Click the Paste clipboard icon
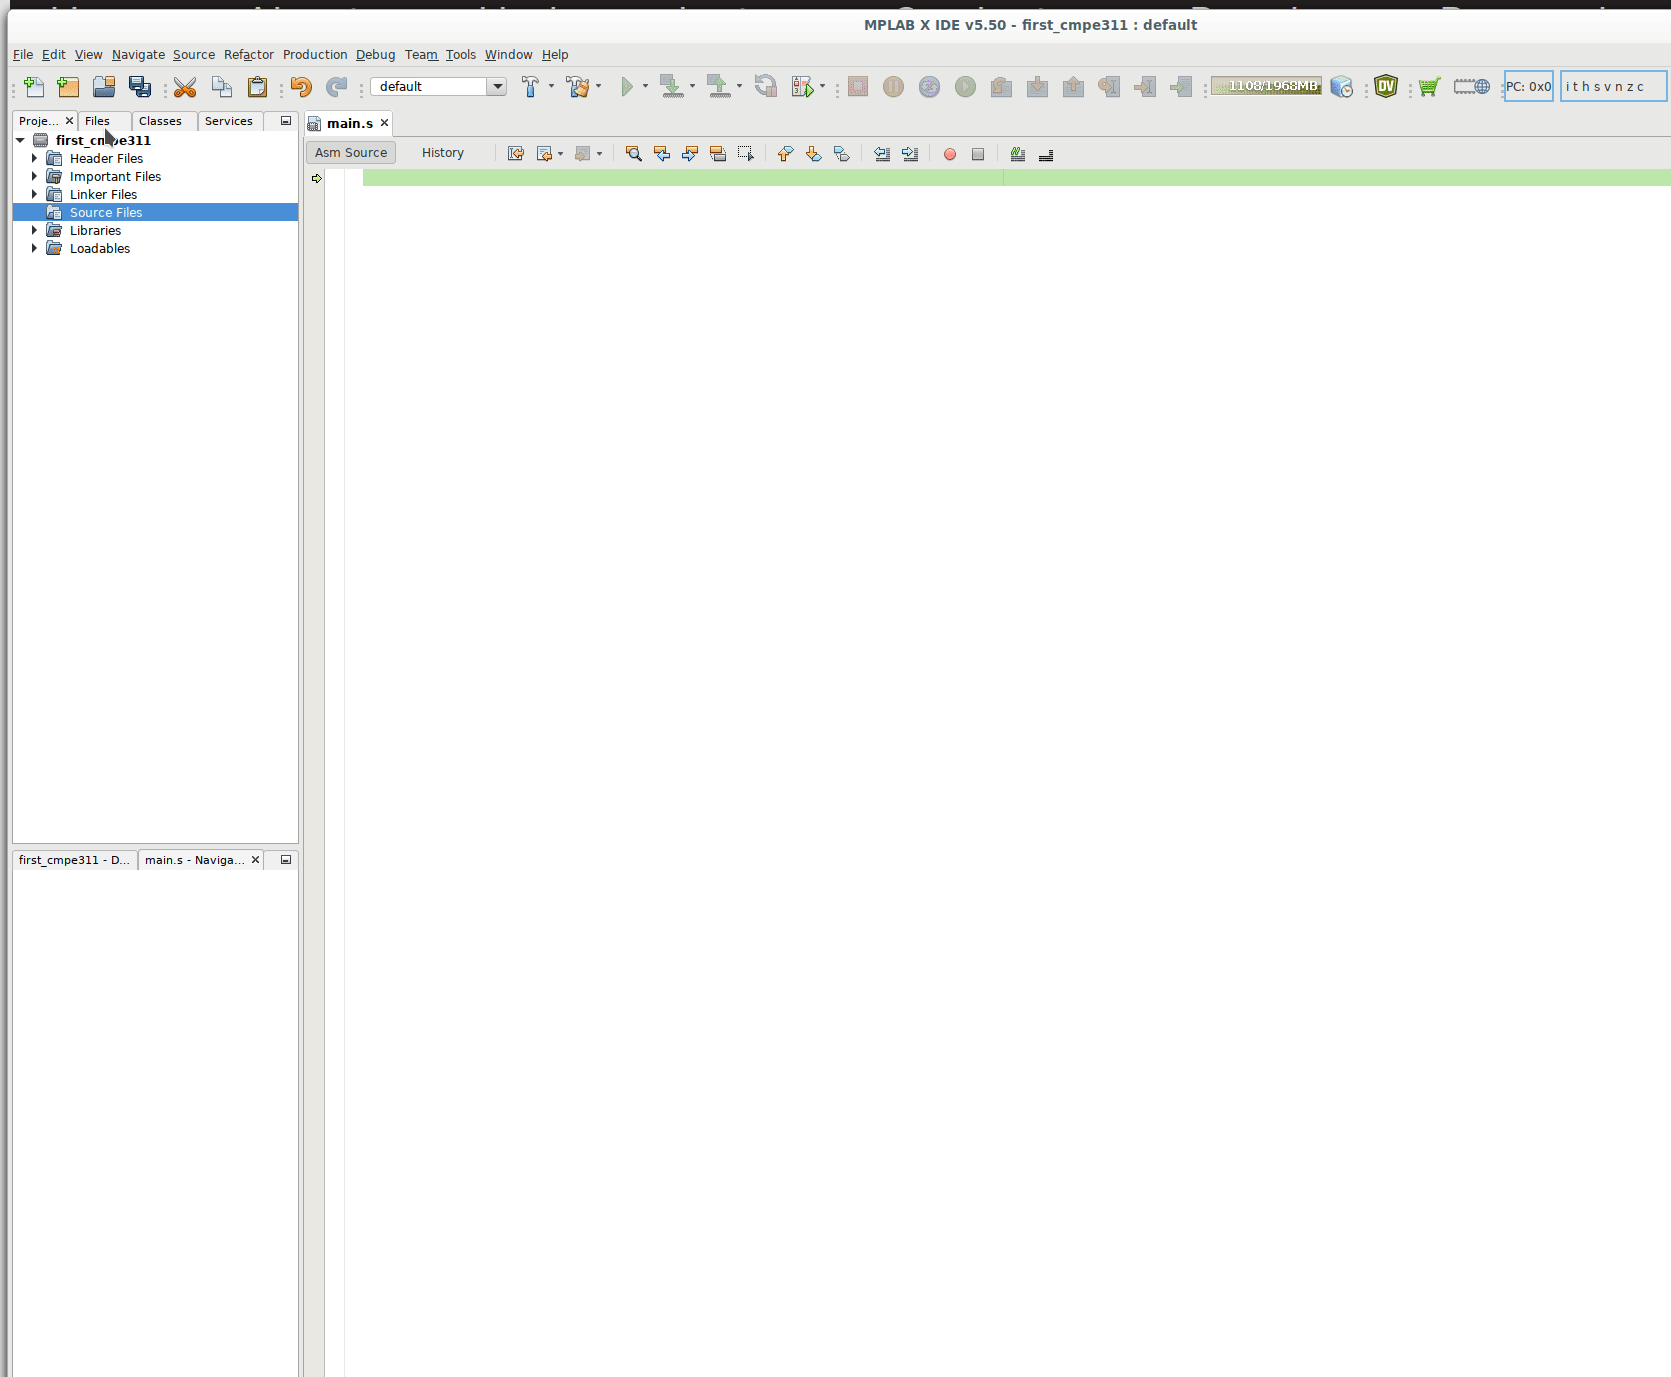1671x1377 pixels. click(x=258, y=87)
